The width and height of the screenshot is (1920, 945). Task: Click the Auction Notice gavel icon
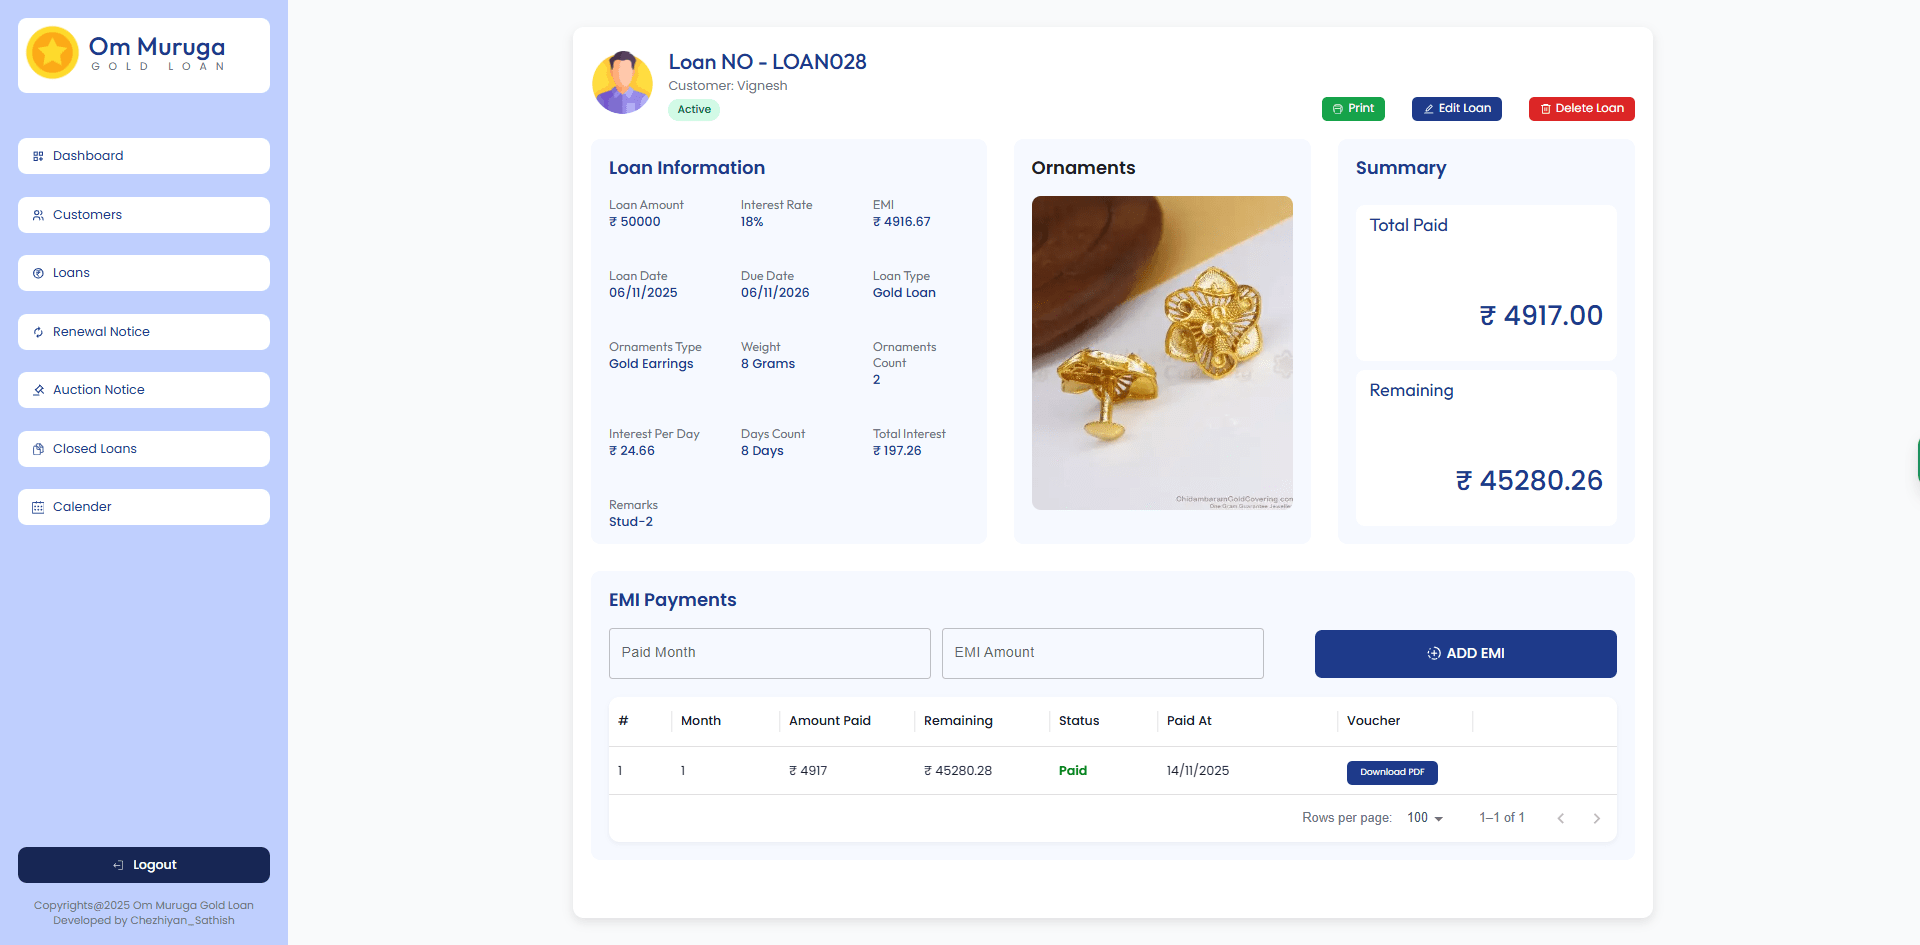pos(38,390)
